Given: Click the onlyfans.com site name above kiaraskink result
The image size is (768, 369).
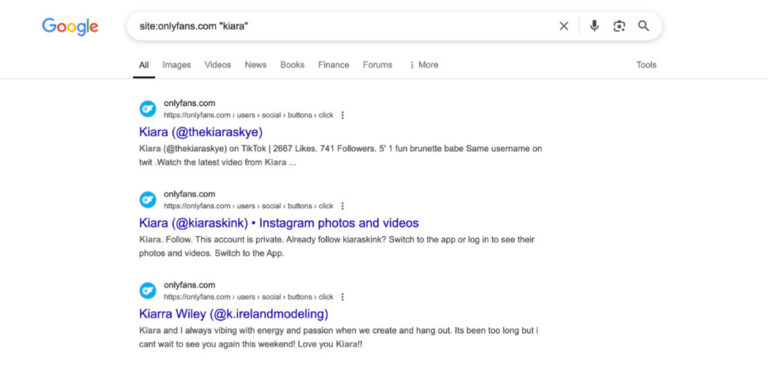Looking at the screenshot, I should 189,194.
